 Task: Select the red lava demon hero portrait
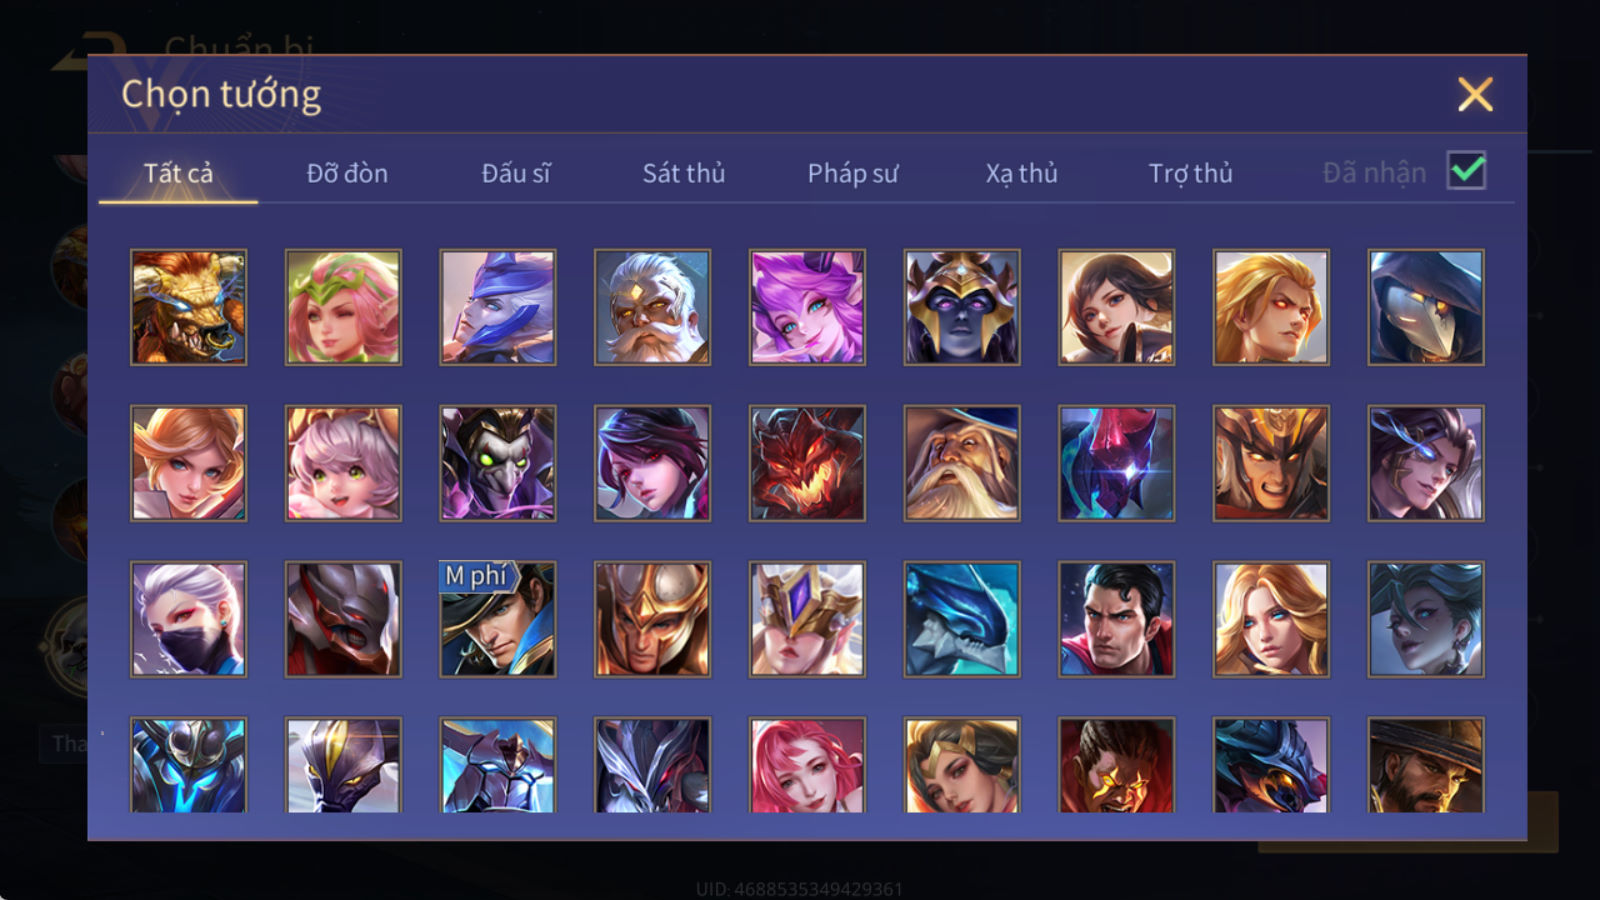click(x=807, y=463)
